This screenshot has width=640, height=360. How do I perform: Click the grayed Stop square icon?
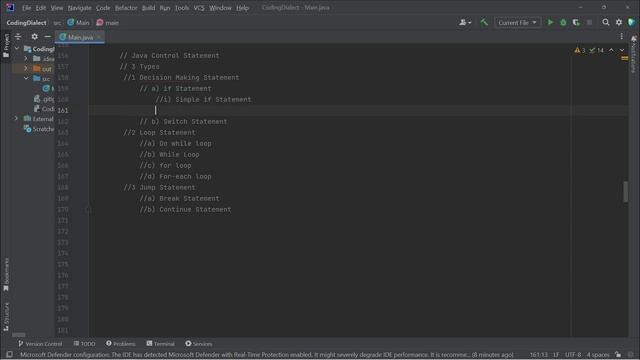tap(589, 22)
